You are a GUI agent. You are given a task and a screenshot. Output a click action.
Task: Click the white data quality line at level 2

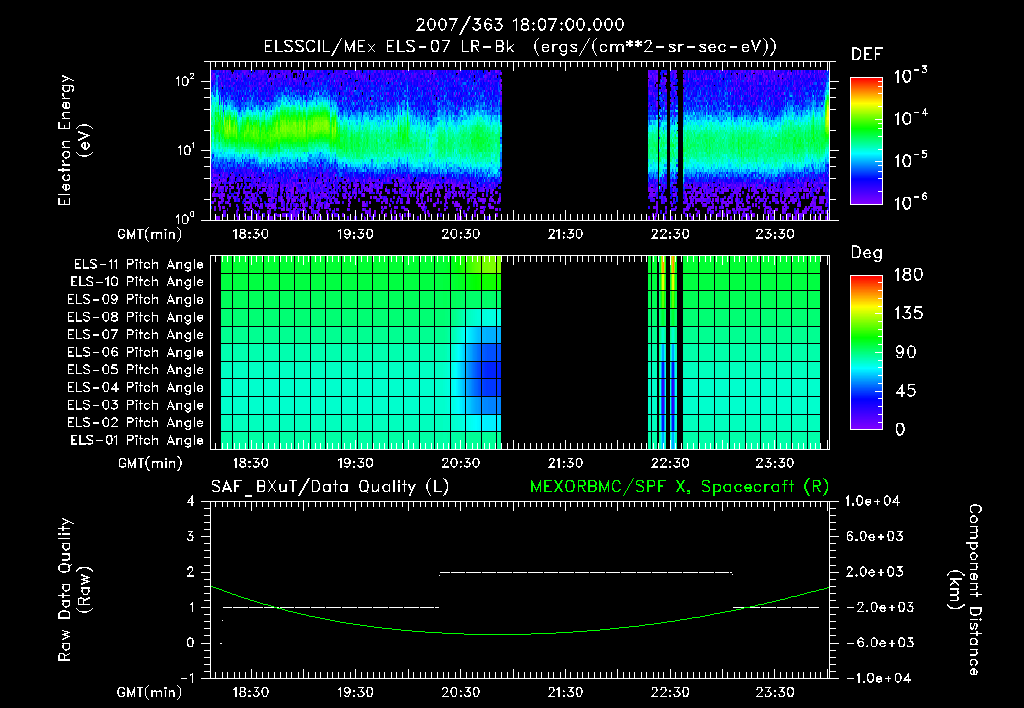(x=586, y=573)
